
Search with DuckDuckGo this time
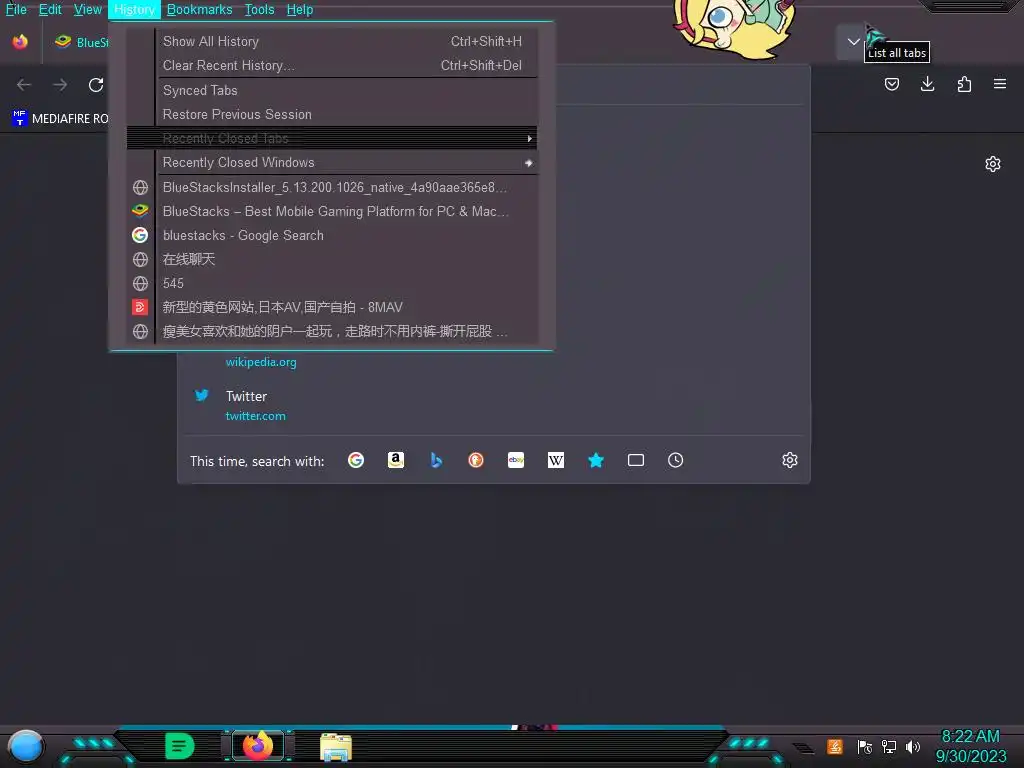click(x=476, y=460)
